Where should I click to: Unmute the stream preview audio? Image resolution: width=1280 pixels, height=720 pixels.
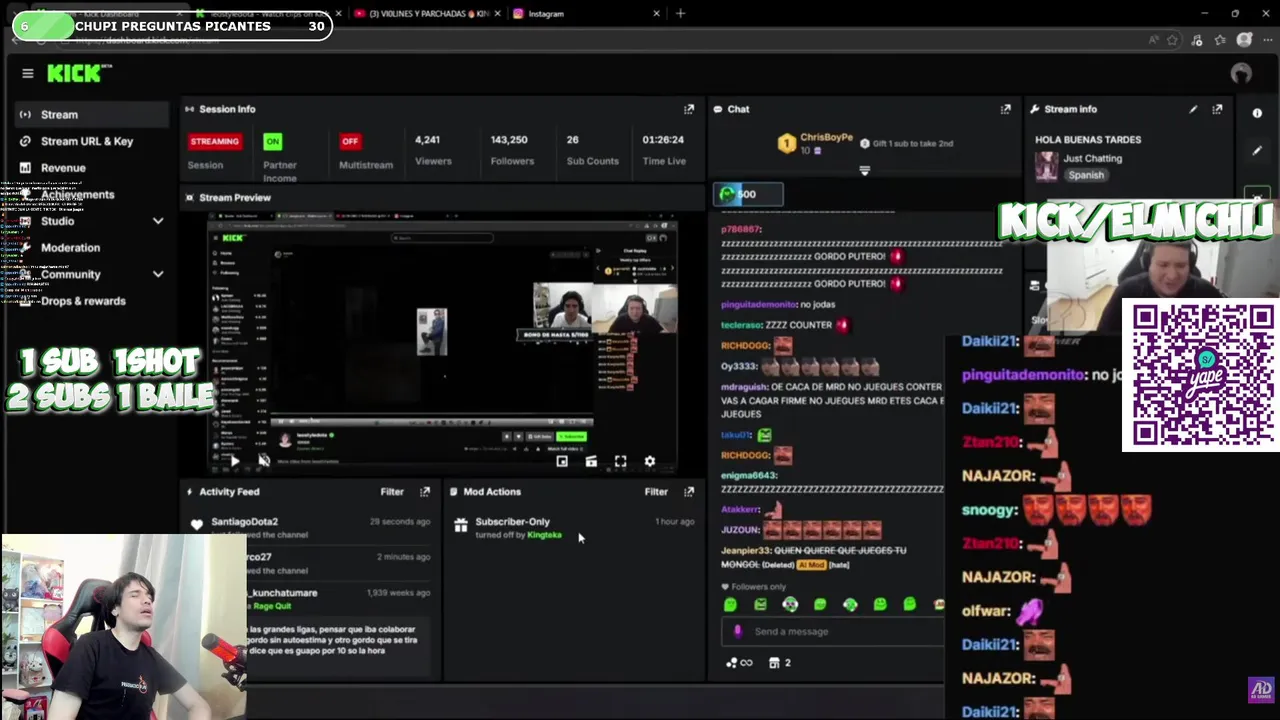coord(263,461)
